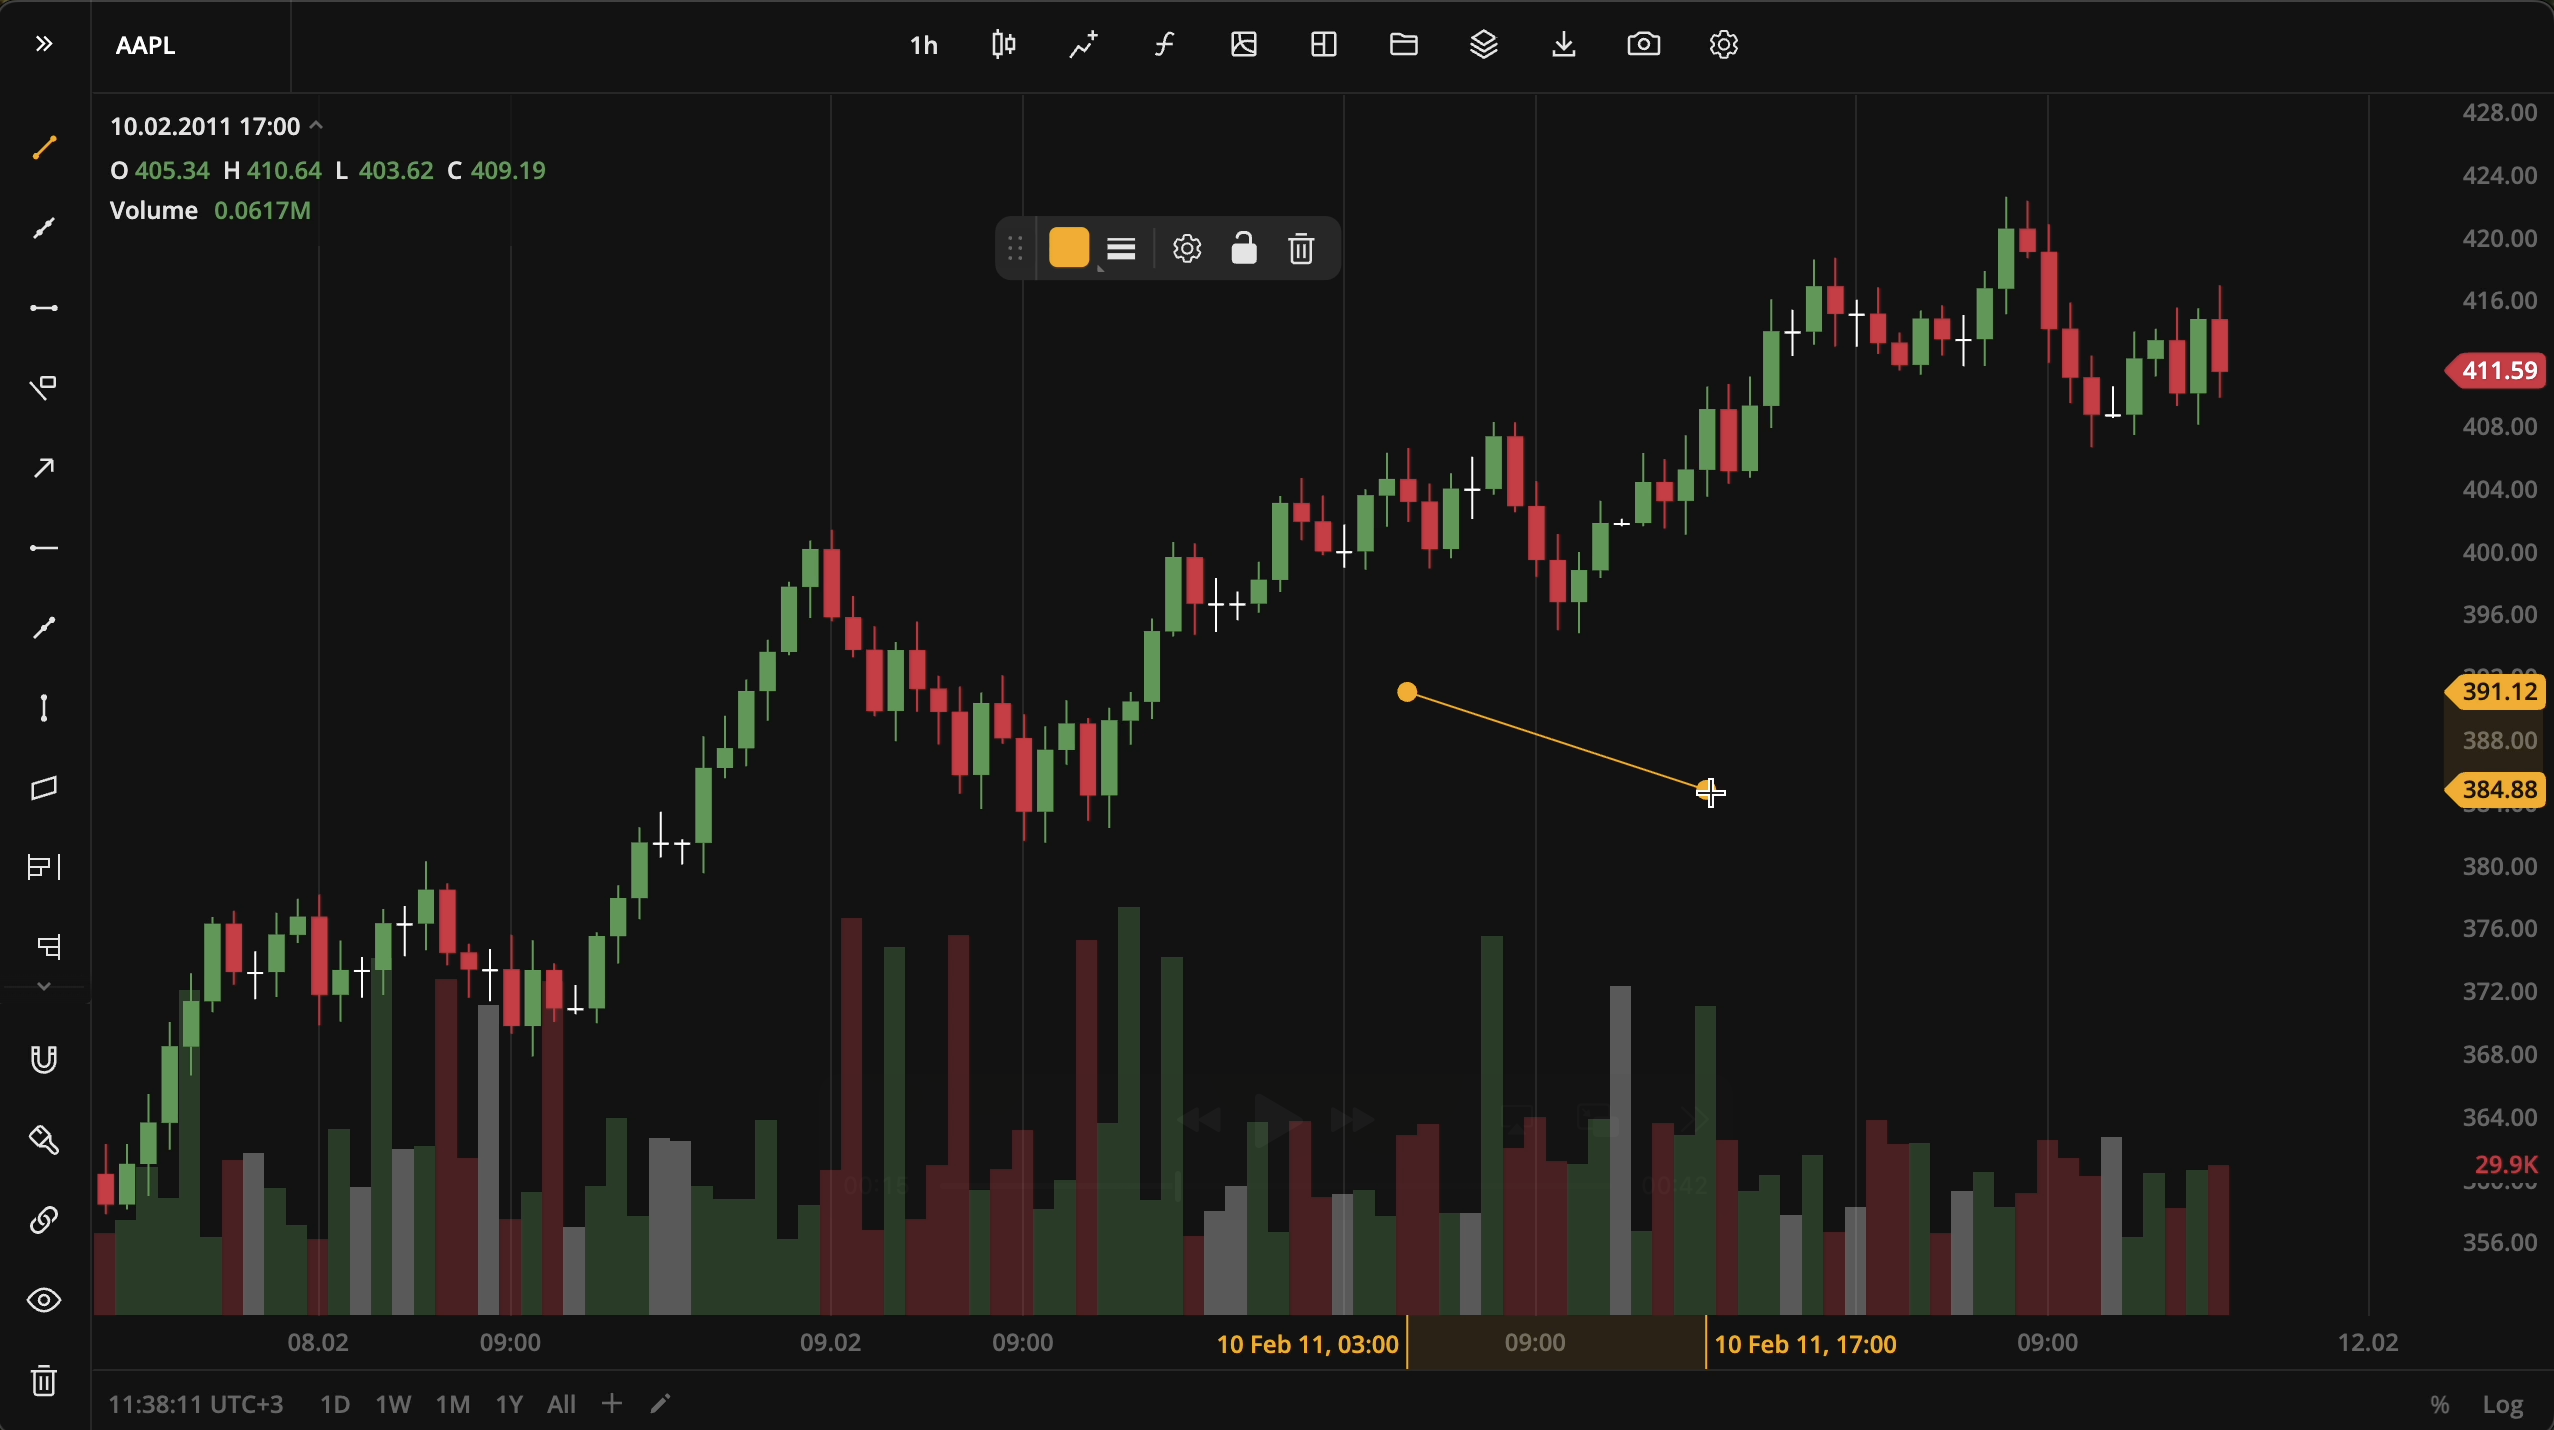Lock the selected trend line
Image resolution: width=2554 pixels, height=1430 pixels.
click(1243, 249)
